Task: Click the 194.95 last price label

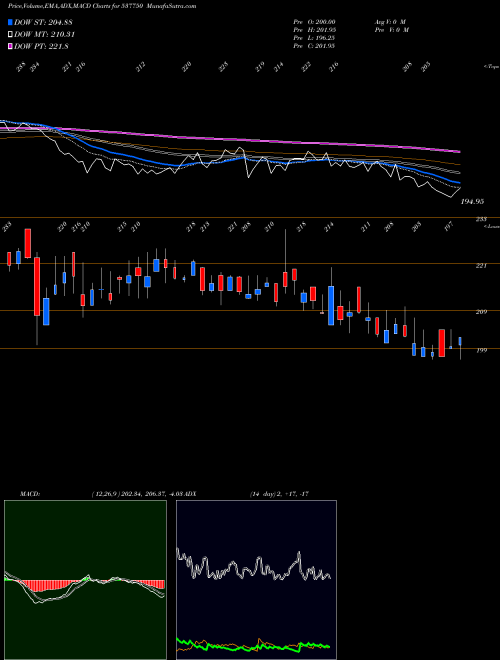Action: click(472, 202)
